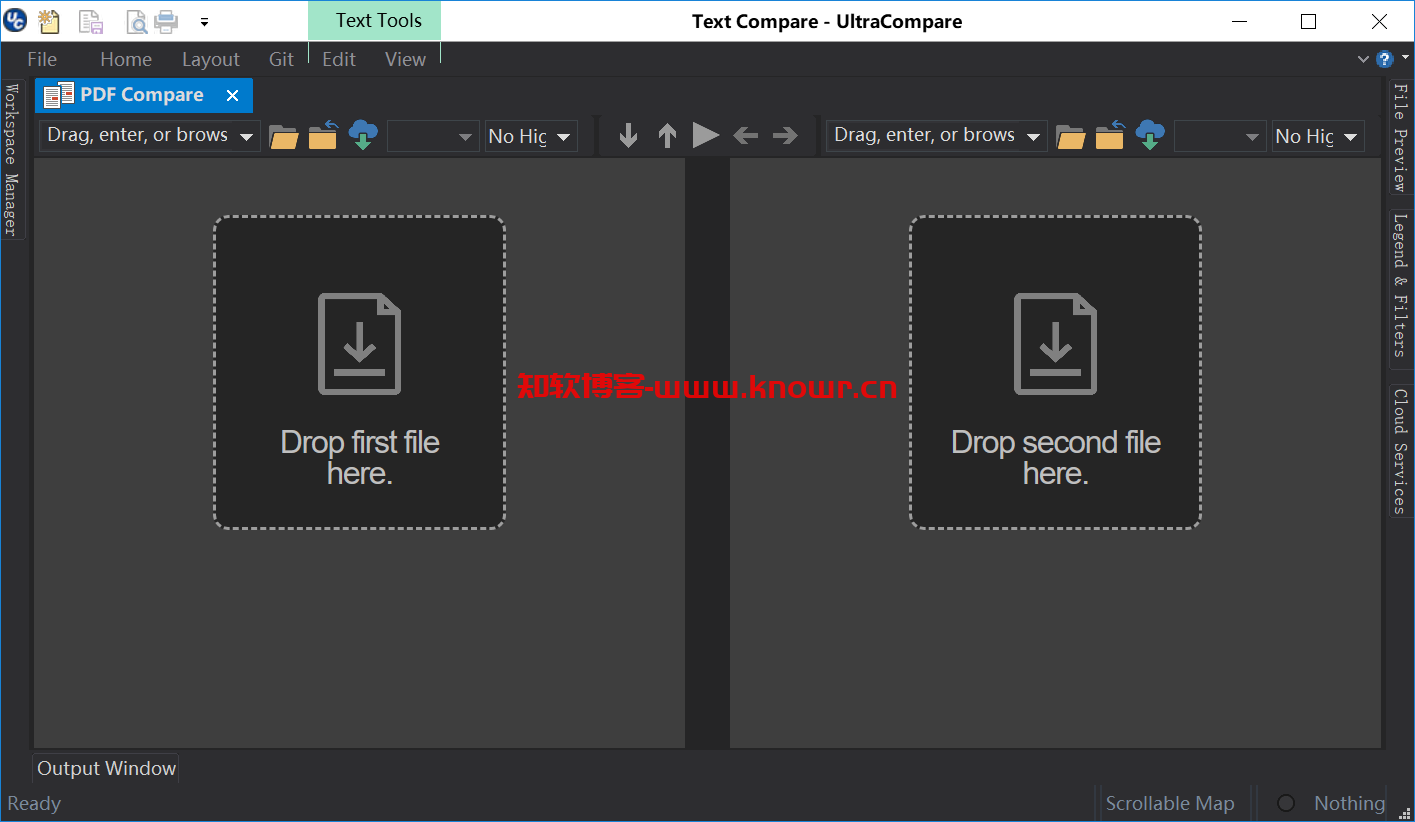This screenshot has height=822, width=1415.
Task: Start a new session from quick access
Action: [x=48, y=20]
